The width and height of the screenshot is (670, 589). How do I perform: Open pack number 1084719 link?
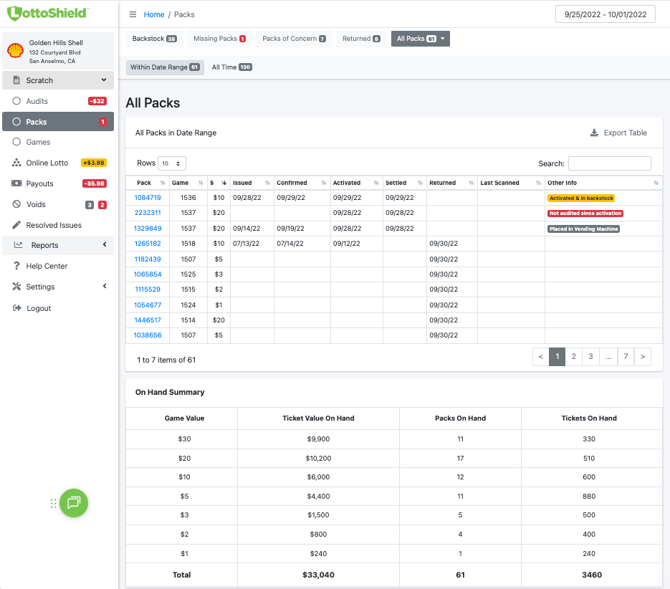[x=147, y=198]
